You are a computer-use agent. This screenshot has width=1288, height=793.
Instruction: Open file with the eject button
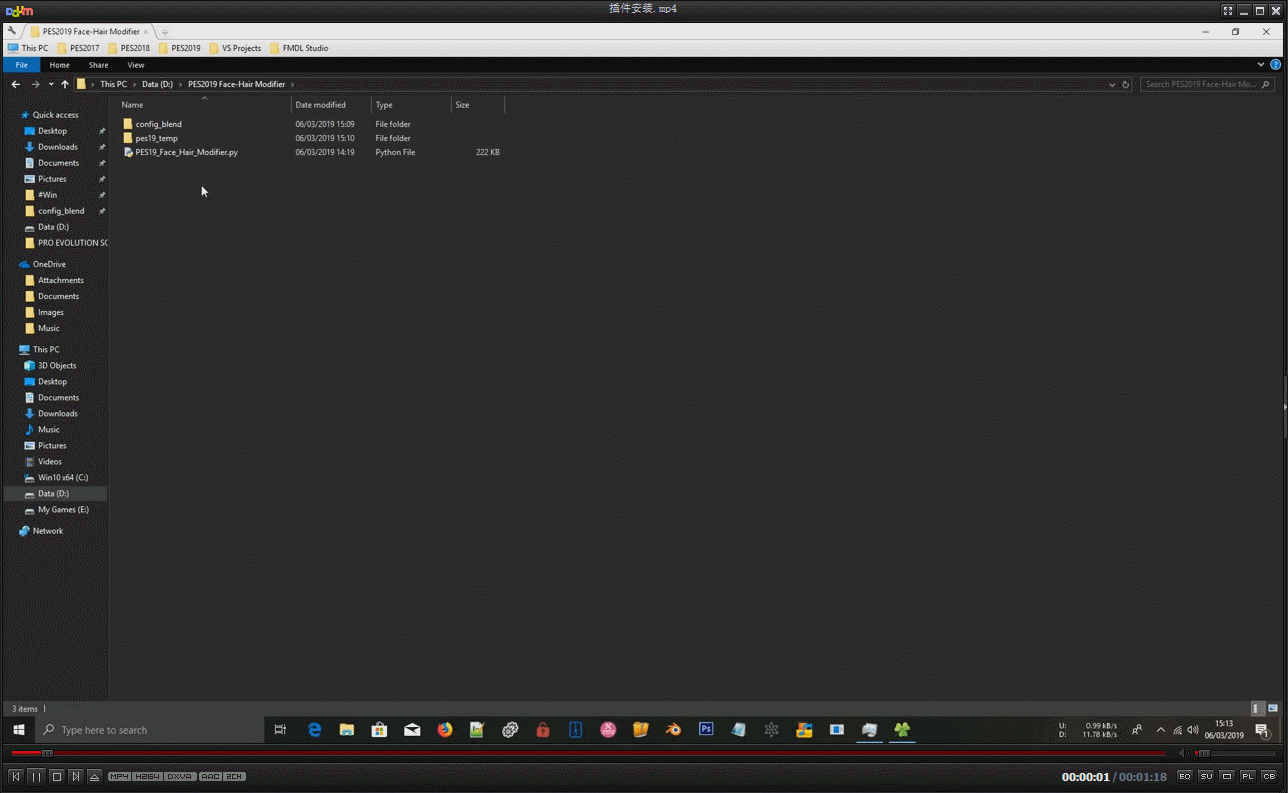click(94, 776)
